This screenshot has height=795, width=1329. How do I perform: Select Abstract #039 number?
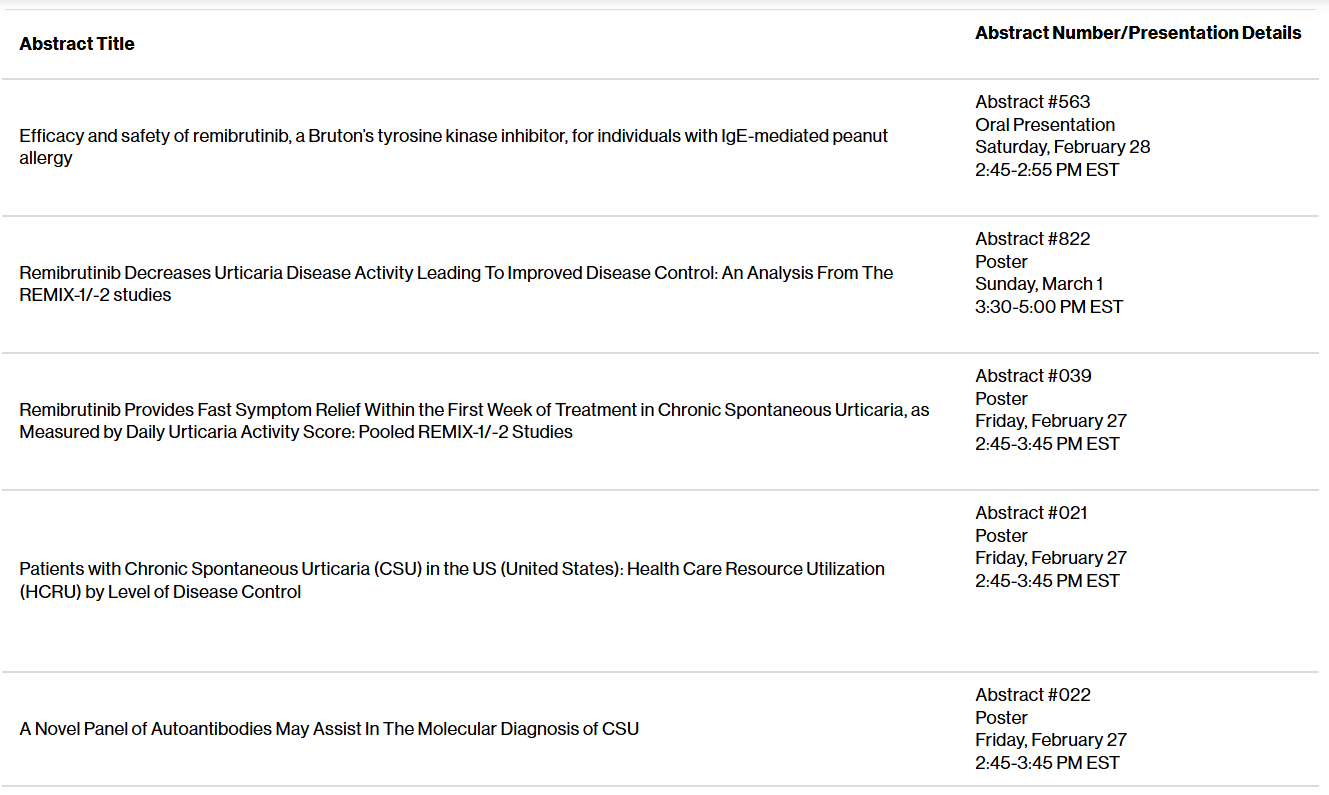tap(1033, 376)
